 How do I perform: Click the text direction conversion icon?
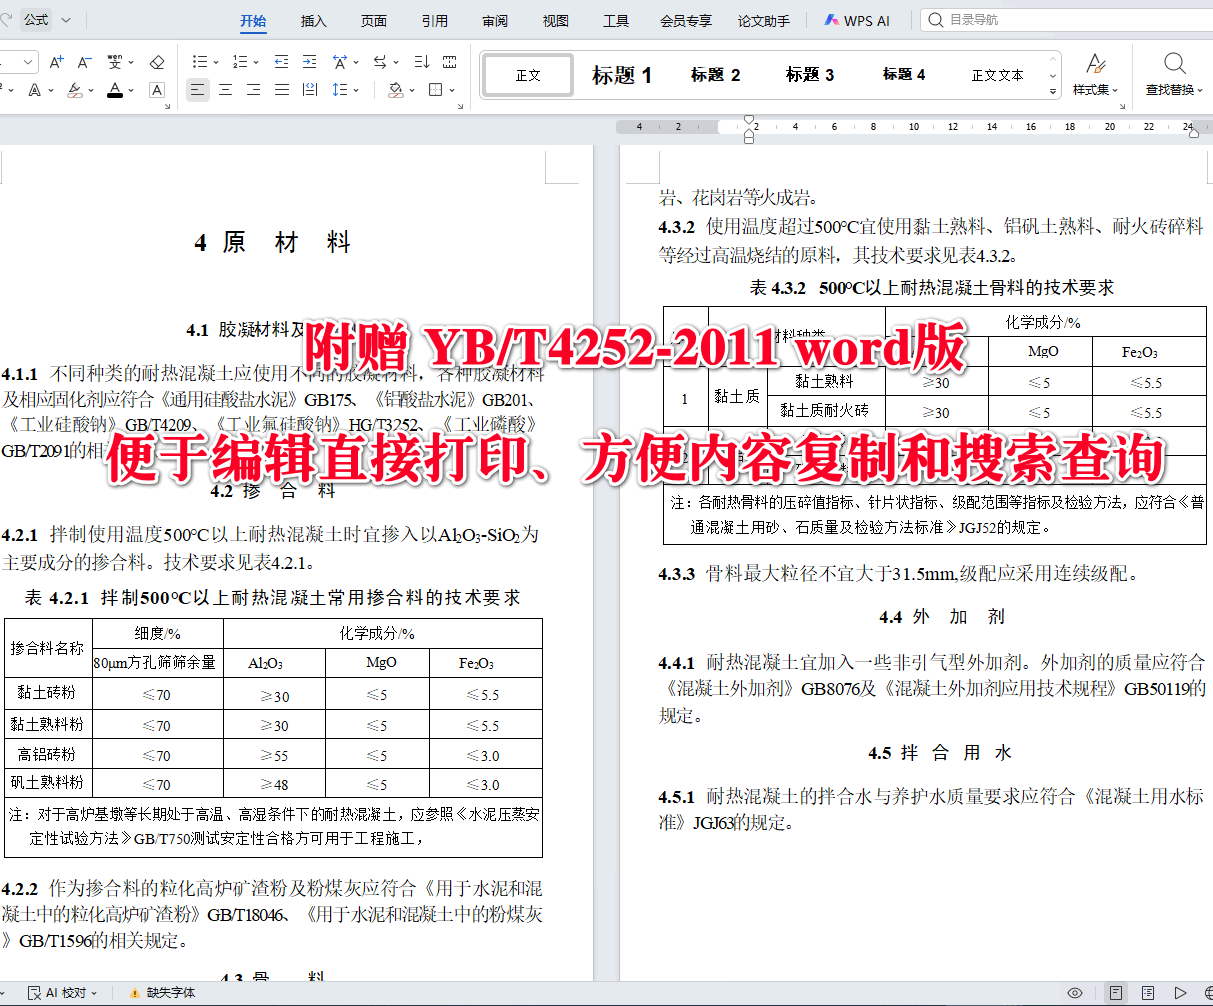pos(380,62)
